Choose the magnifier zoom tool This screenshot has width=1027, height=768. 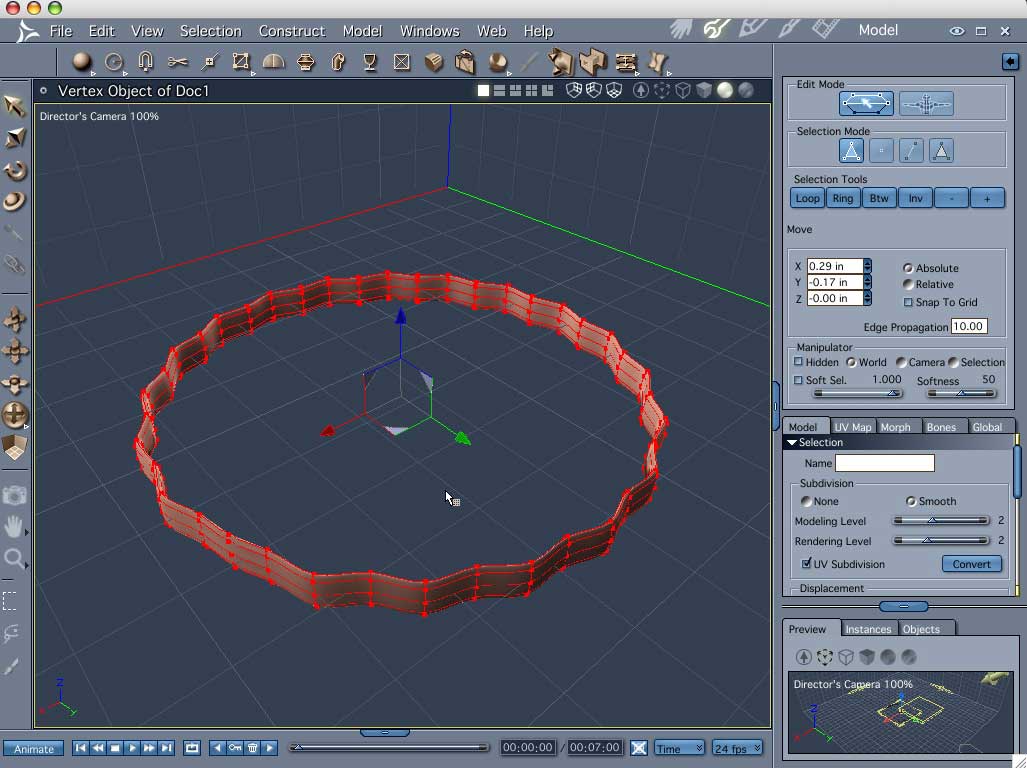click(x=13, y=558)
